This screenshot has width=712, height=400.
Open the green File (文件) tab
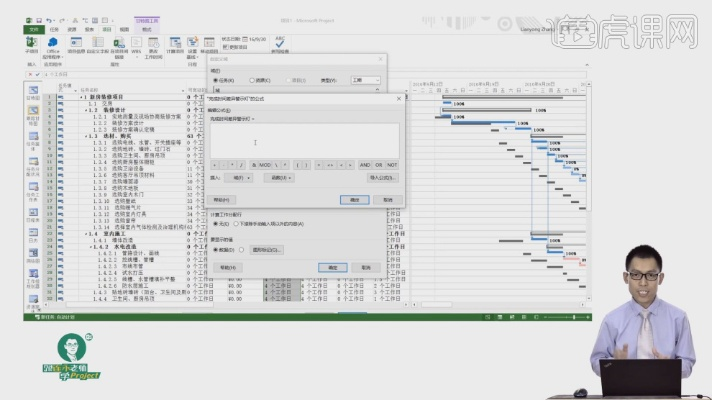pyautogui.click(x=33, y=30)
